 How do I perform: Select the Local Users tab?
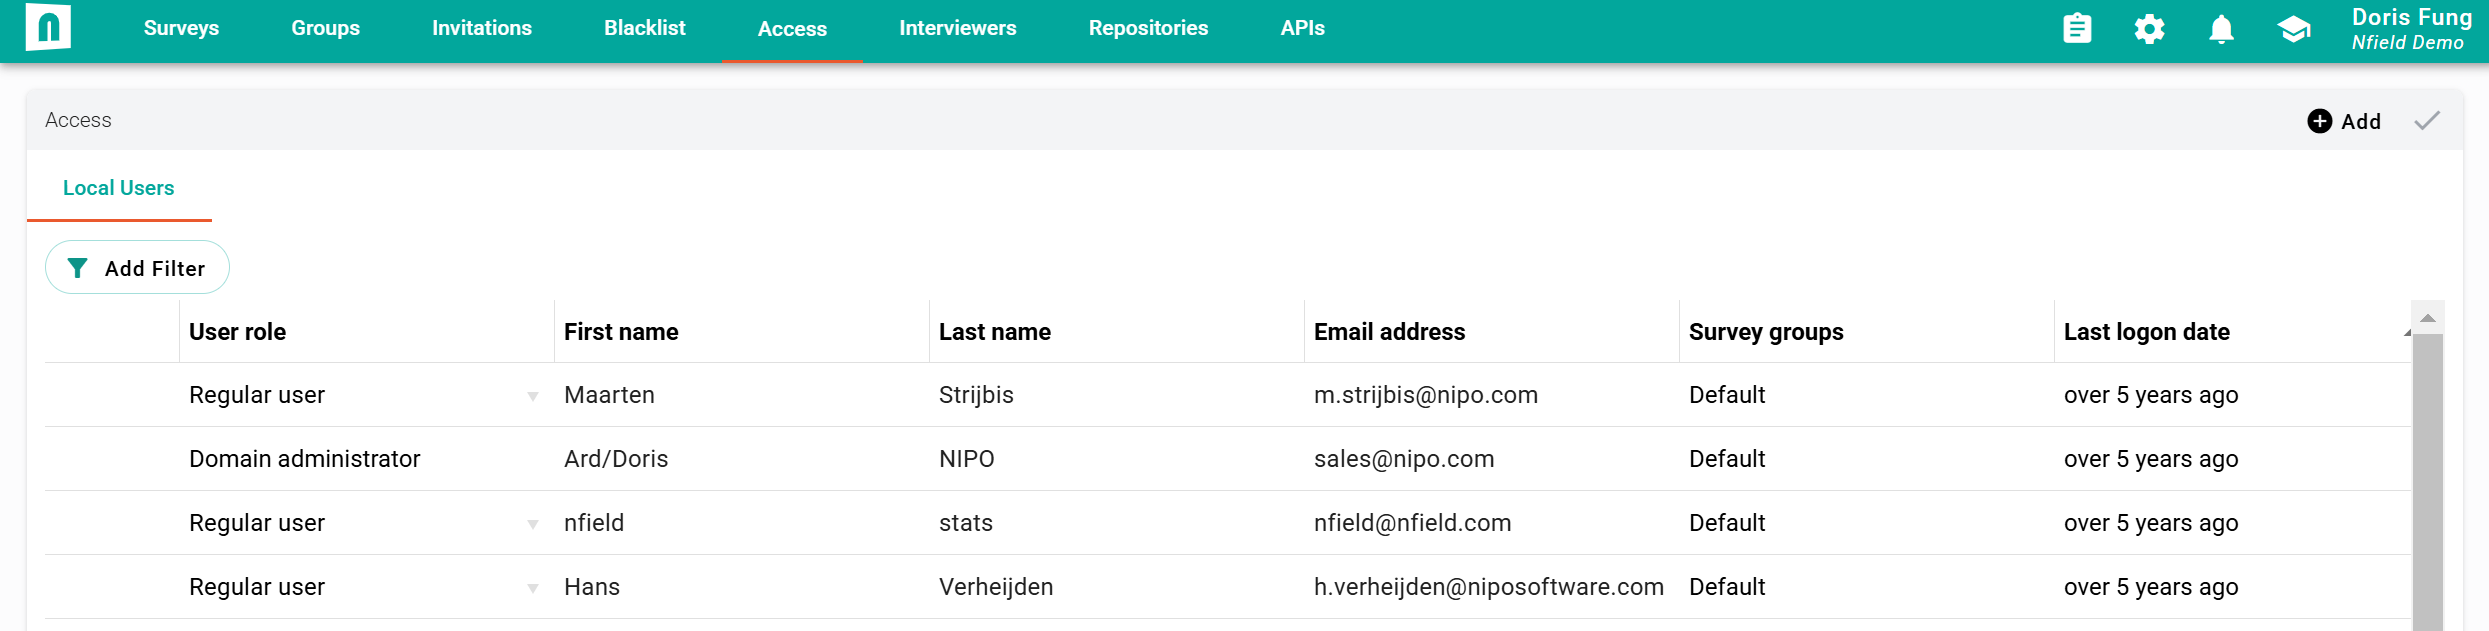pos(118,188)
